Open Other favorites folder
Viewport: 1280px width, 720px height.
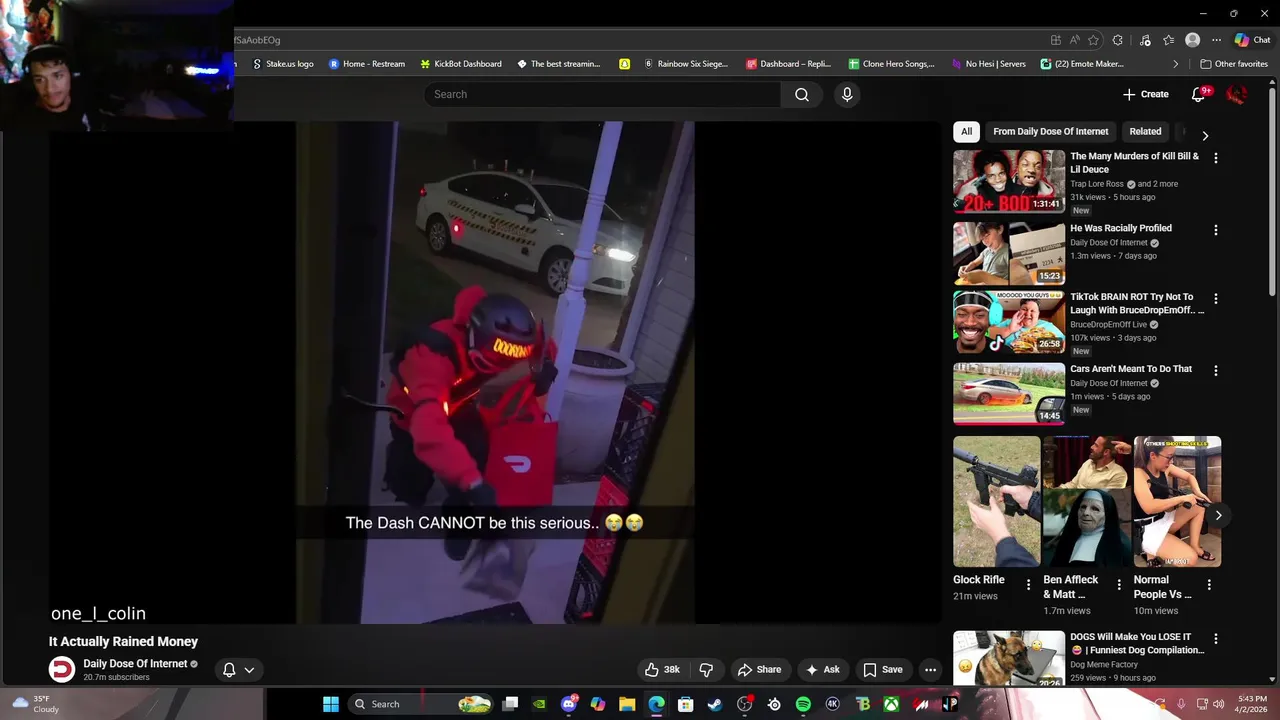click(x=1234, y=64)
